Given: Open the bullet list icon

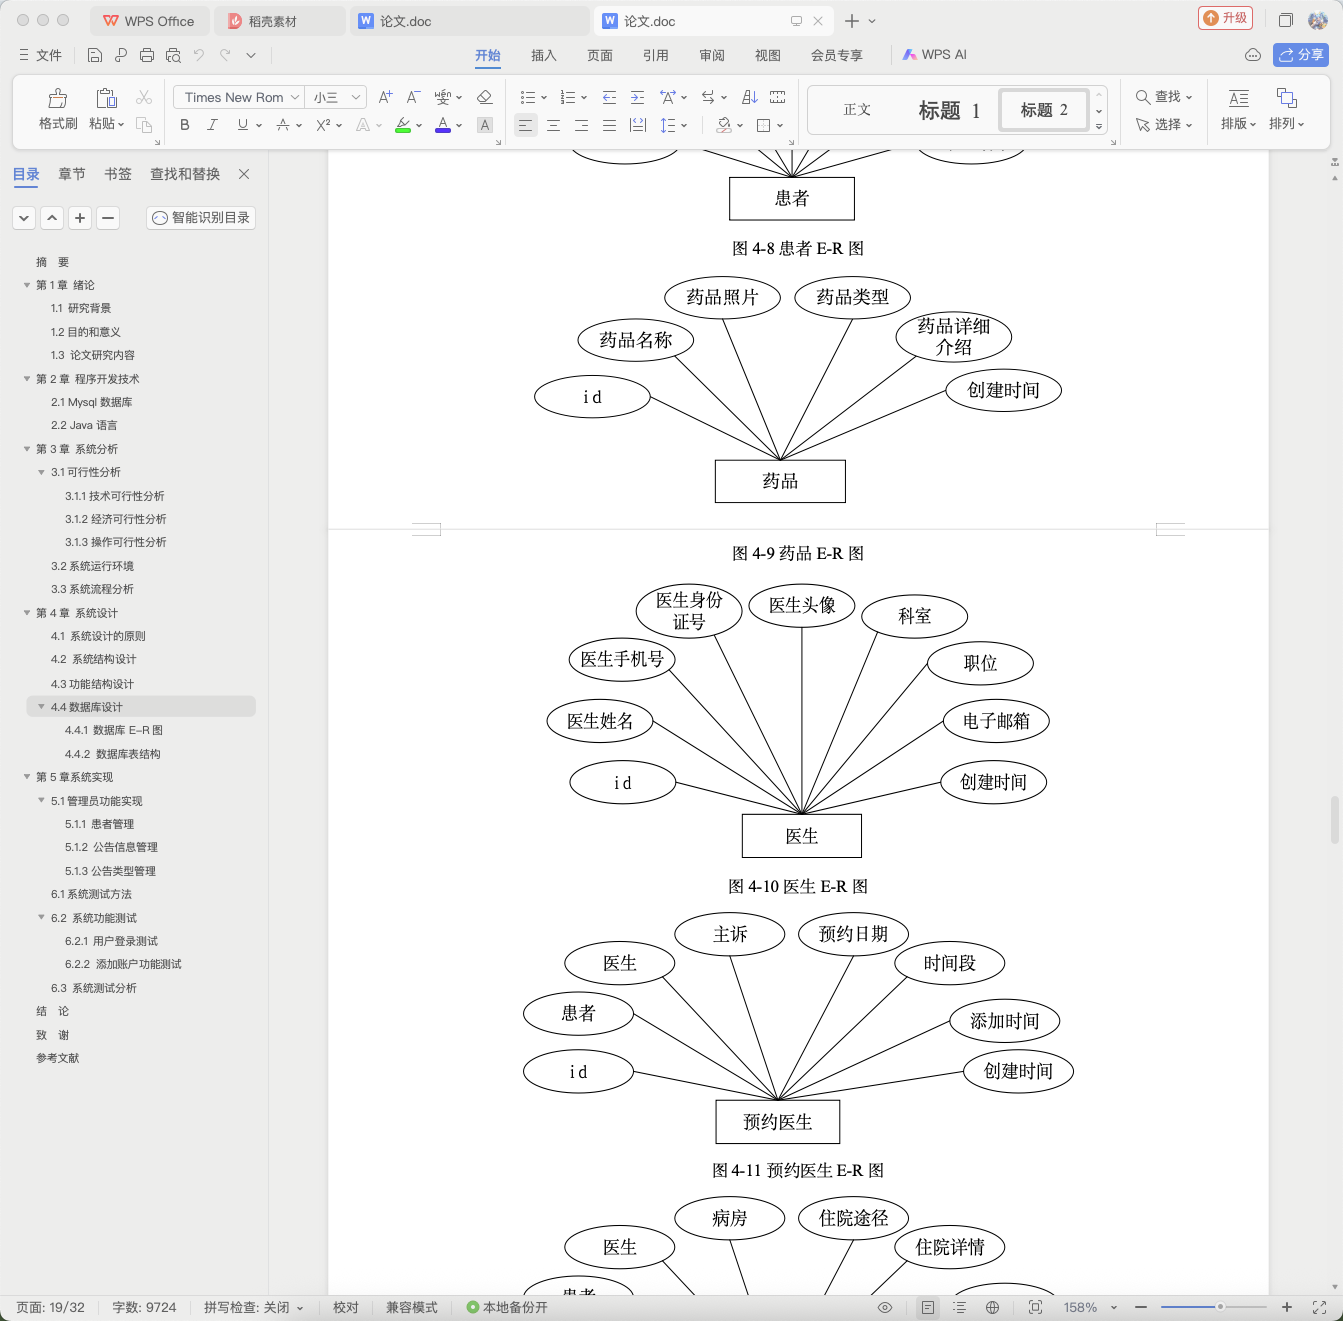Looking at the screenshot, I should [528, 97].
